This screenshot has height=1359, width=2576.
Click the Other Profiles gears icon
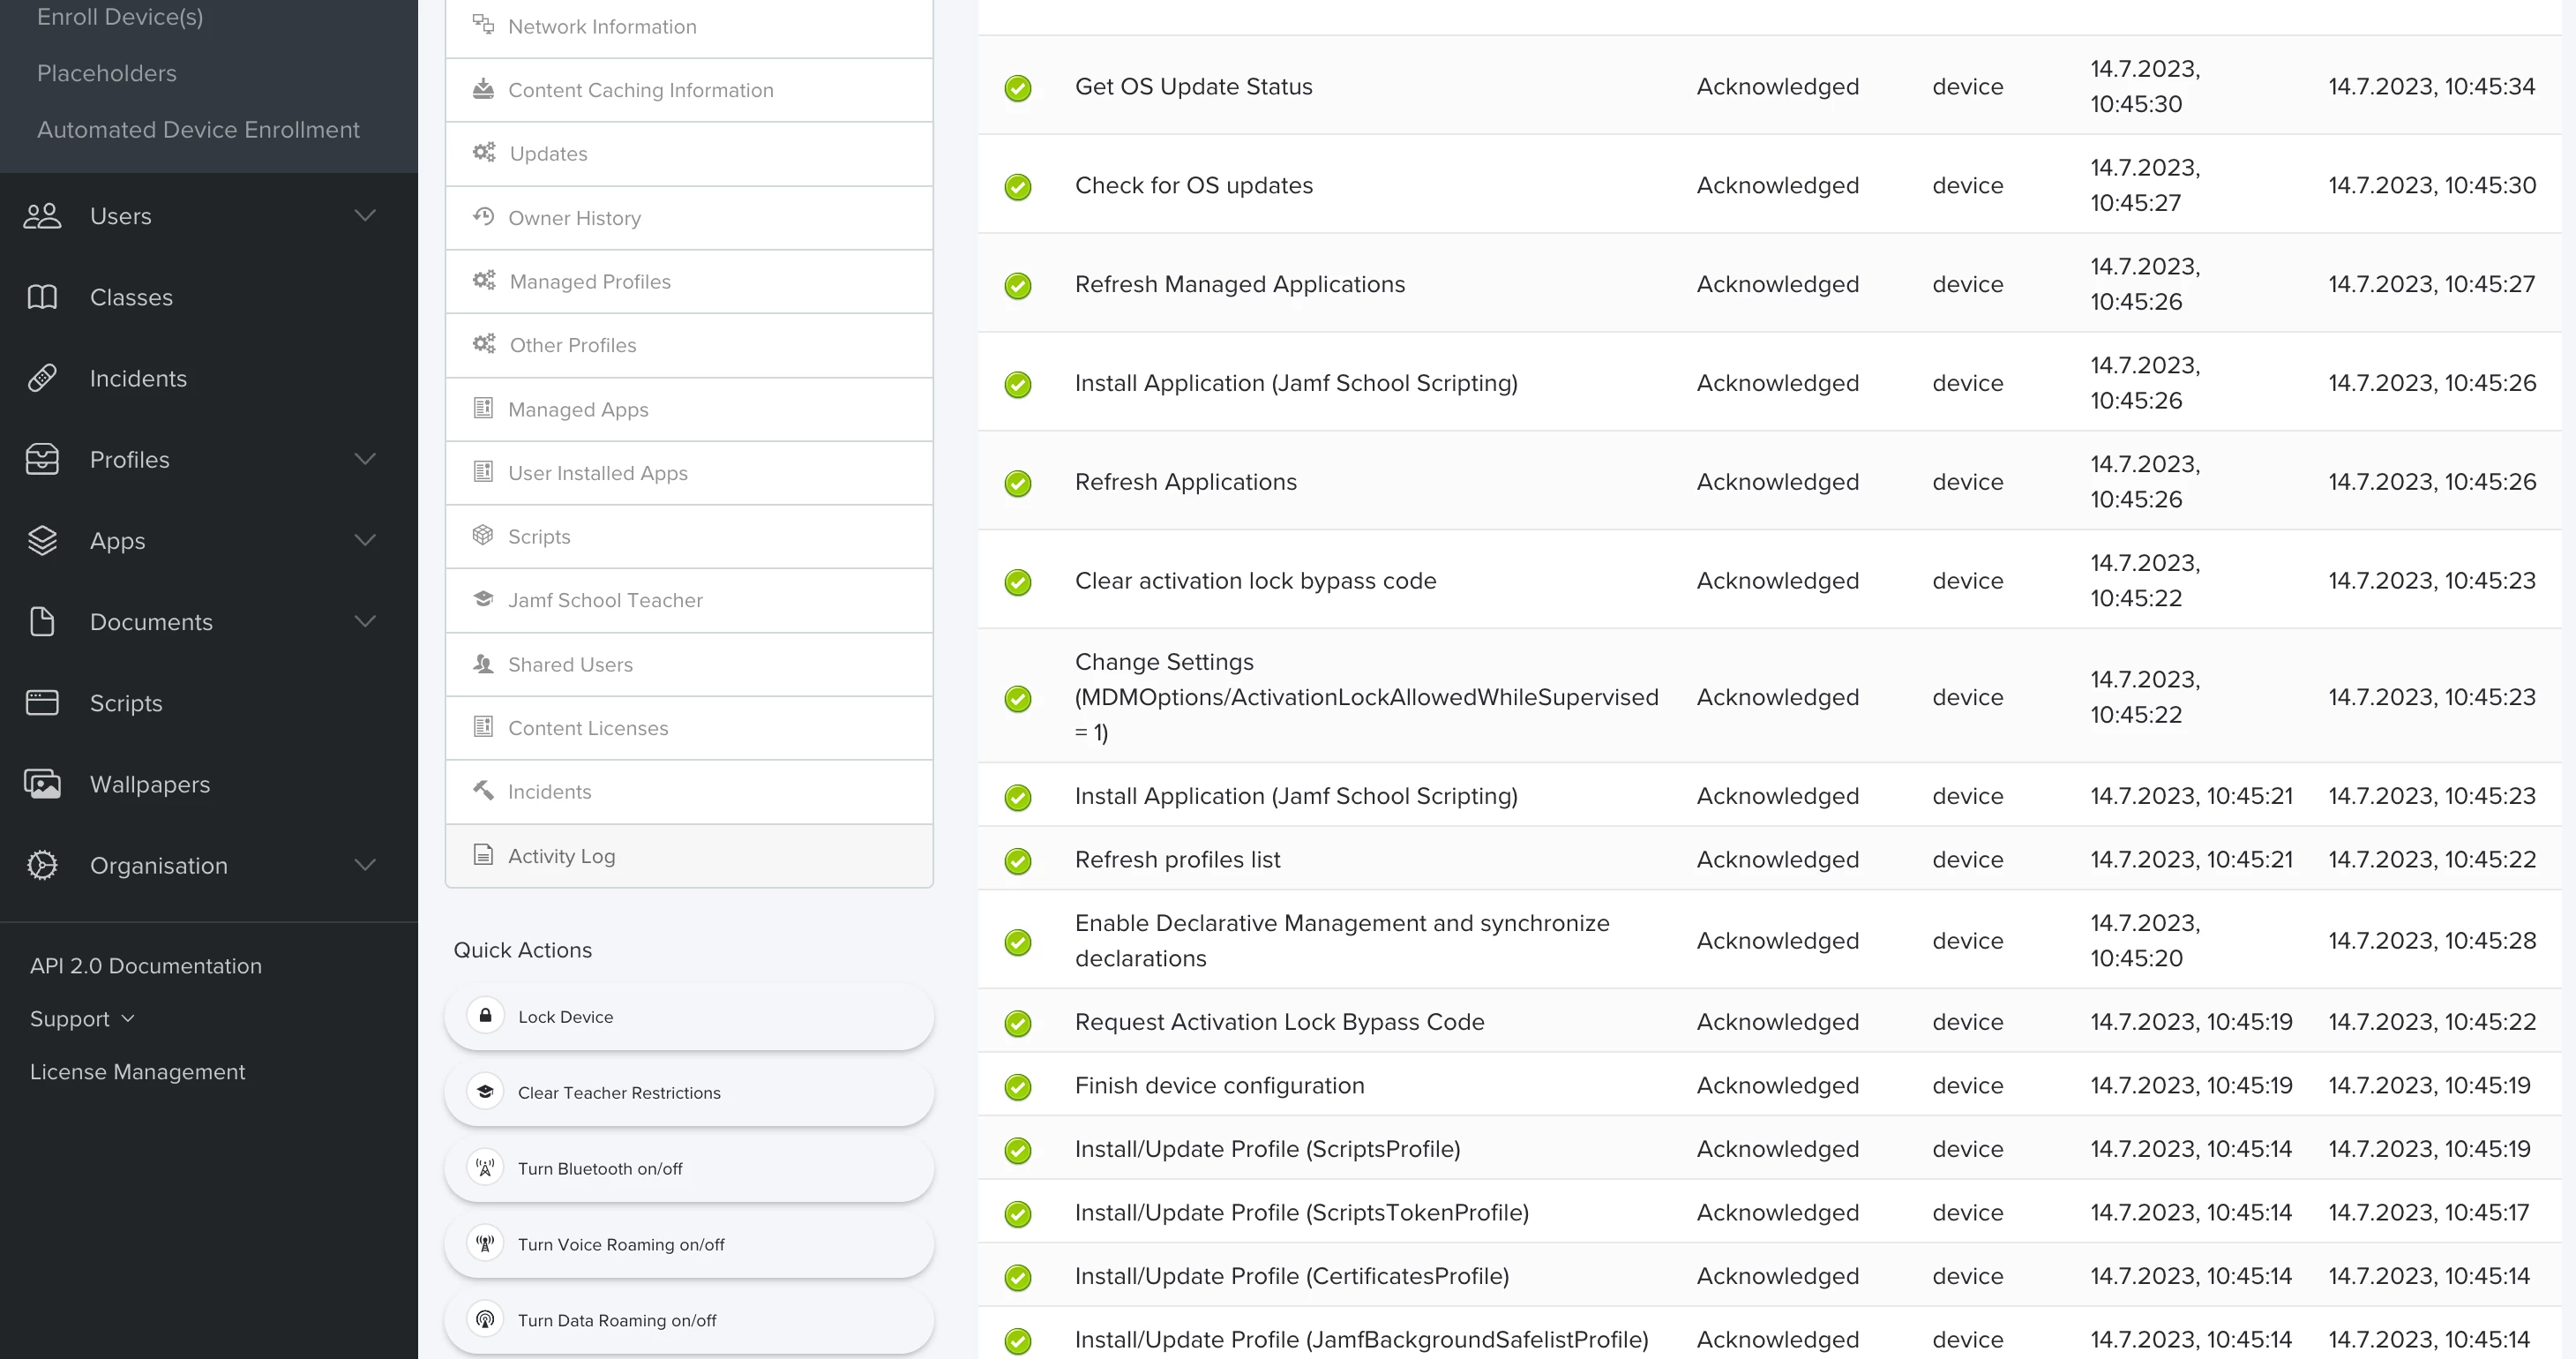[x=484, y=344]
